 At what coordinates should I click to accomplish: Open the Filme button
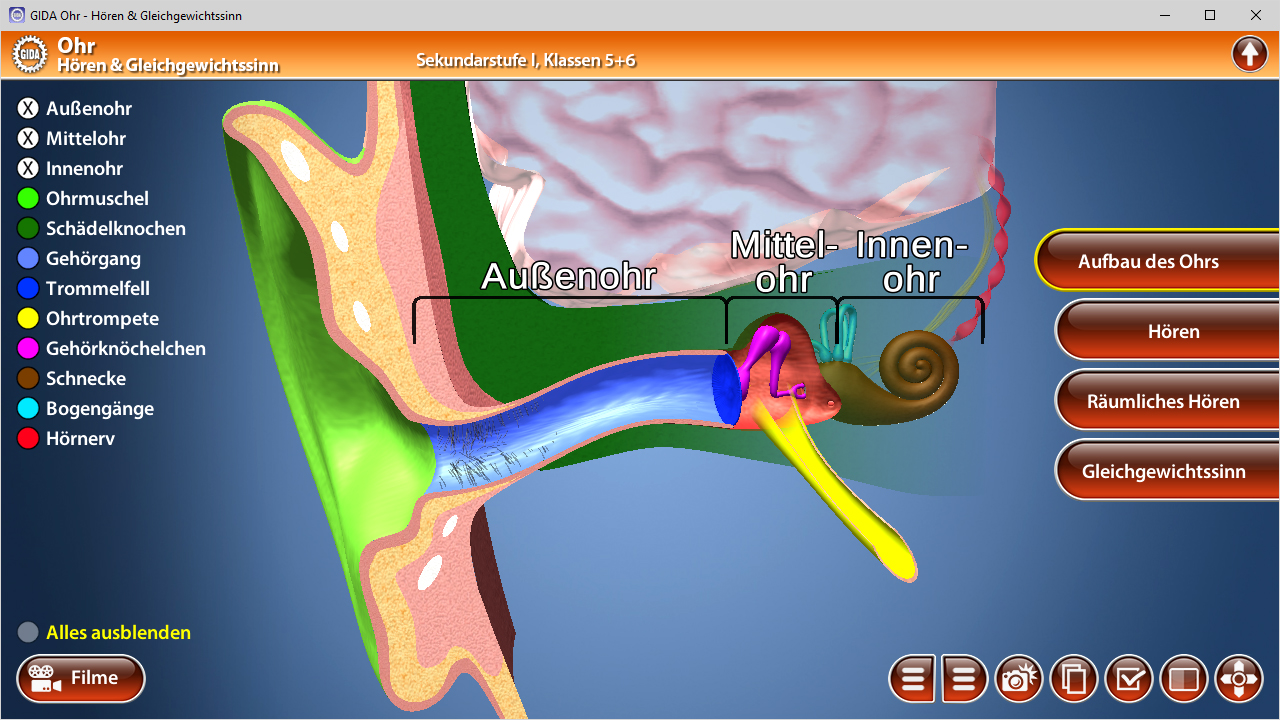tap(81, 679)
